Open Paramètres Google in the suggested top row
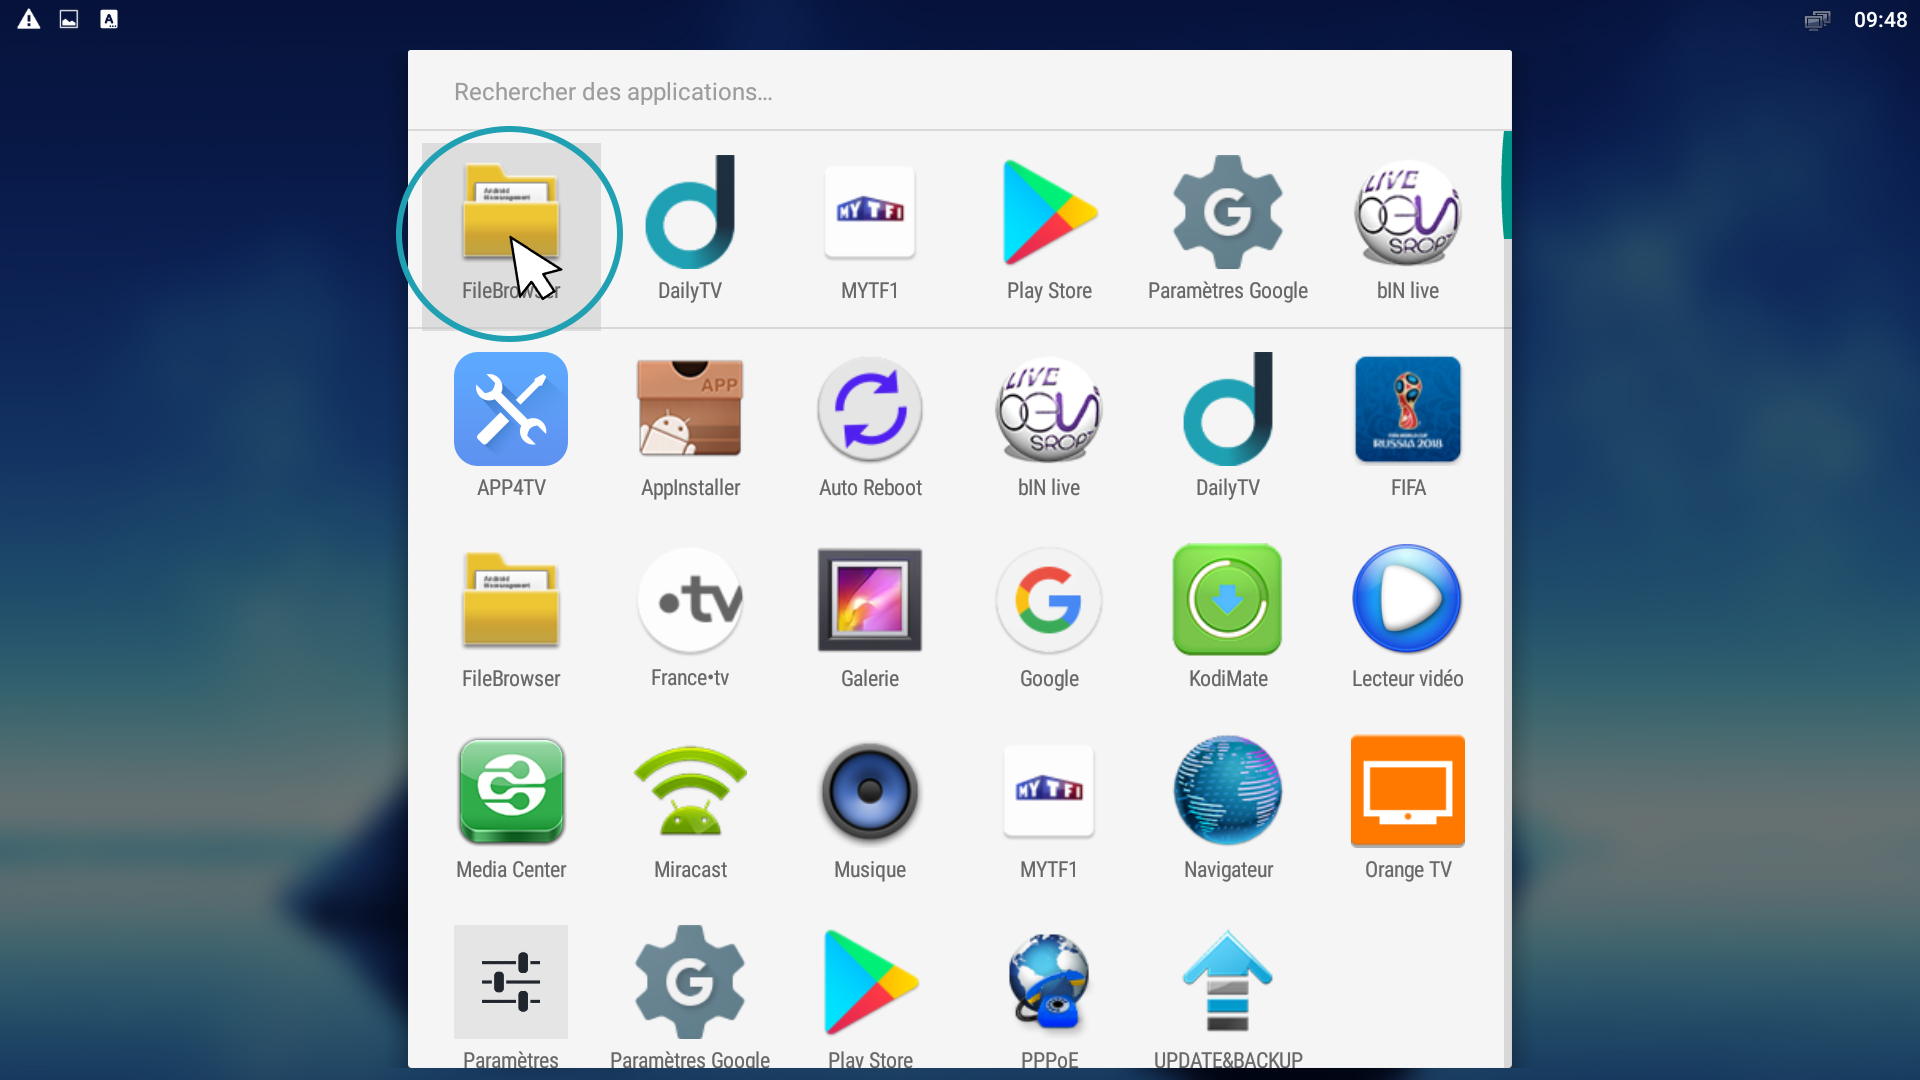Image resolution: width=1920 pixels, height=1080 pixels. 1228,229
